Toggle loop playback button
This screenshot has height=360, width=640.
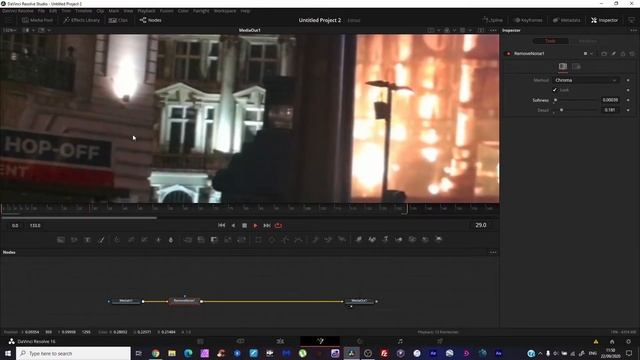pyautogui.click(x=278, y=225)
